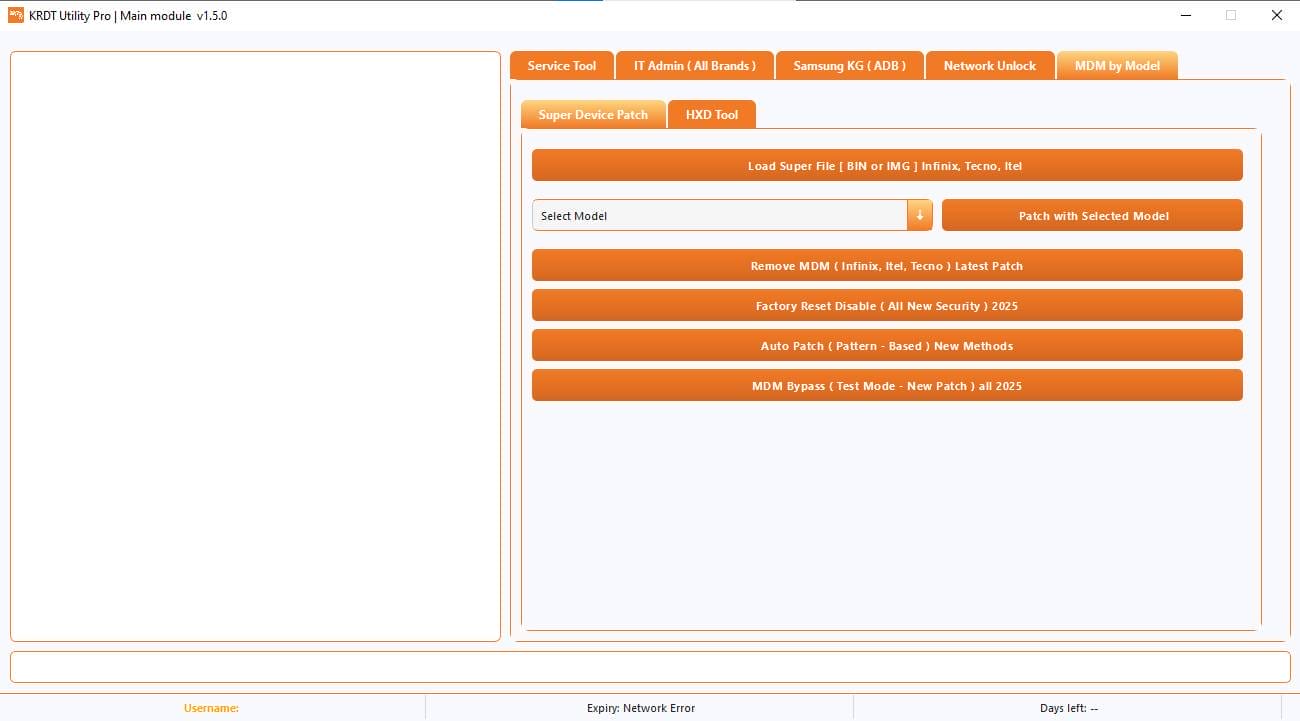Select the Samsung KG ( ADB ) tab

(849, 65)
